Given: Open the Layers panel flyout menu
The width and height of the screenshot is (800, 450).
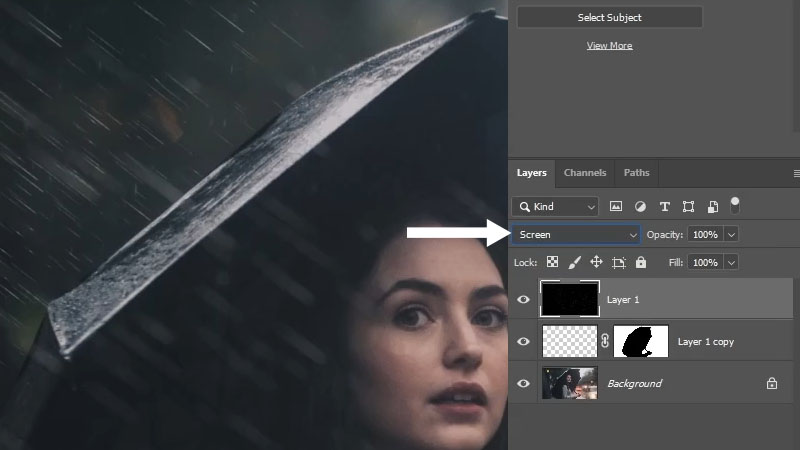Looking at the screenshot, I should point(796,173).
